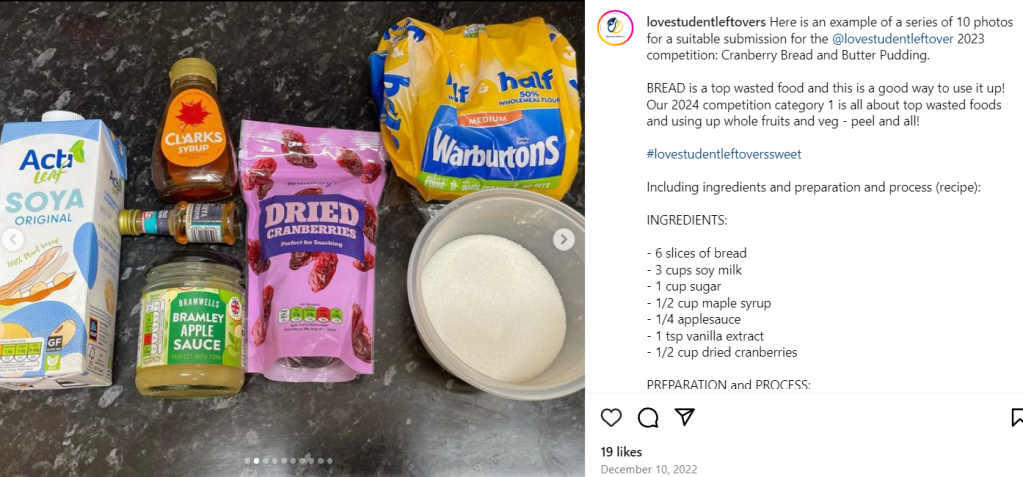Open lovestudentleftovers profile picture
Viewport: 1023px width, 477px height.
tap(615, 27)
